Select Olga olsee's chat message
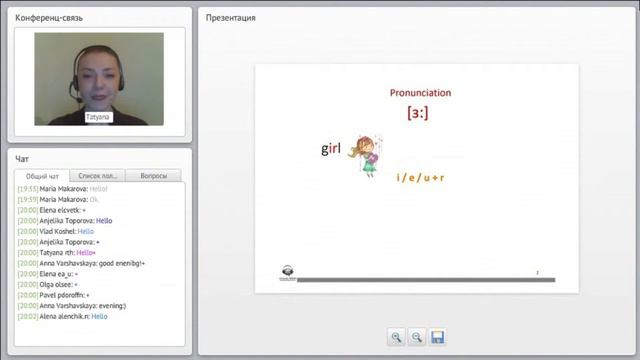 pos(47,284)
